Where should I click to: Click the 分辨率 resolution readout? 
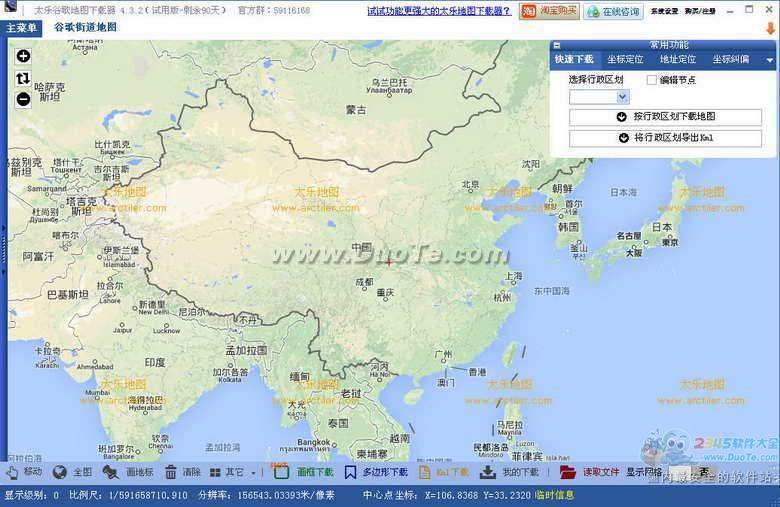tap(266, 496)
